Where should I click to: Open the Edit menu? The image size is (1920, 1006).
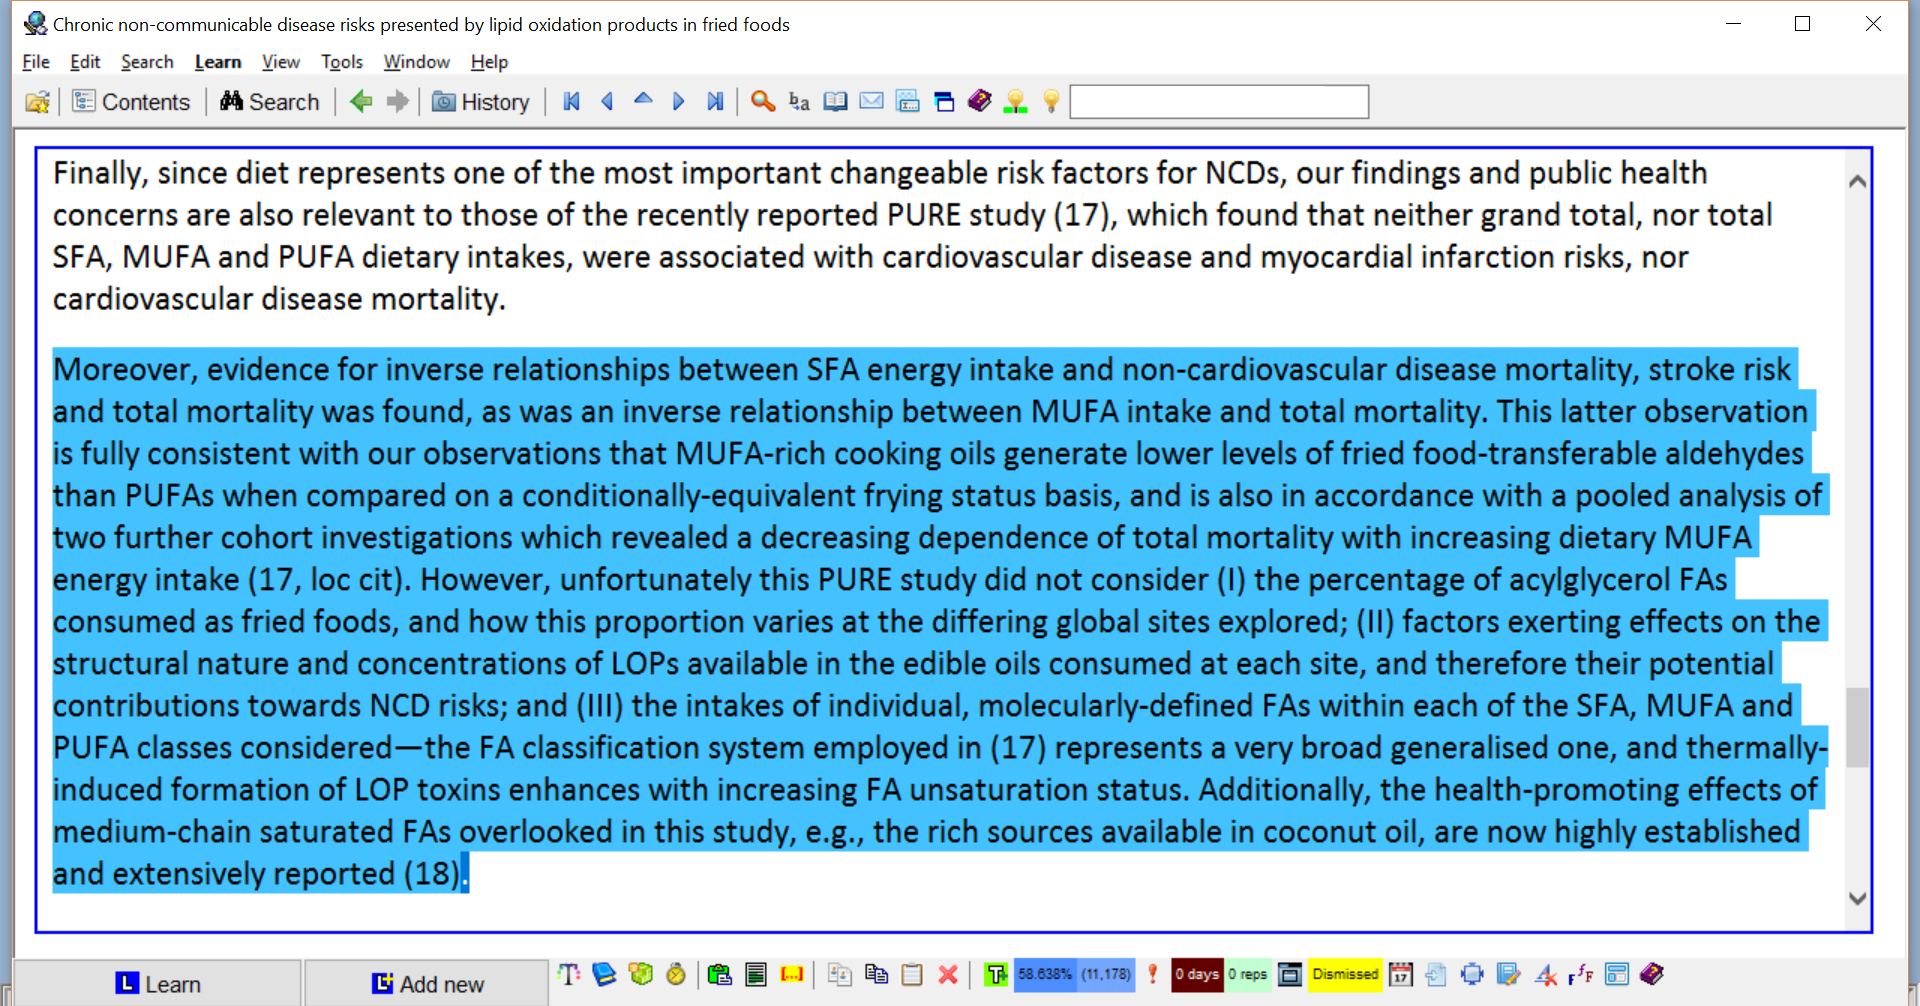tap(85, 62)
